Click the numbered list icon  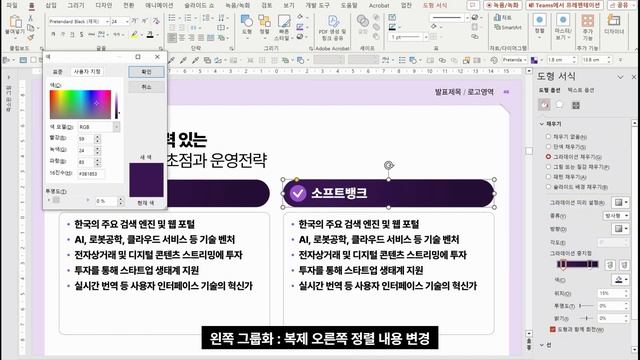(188, 18)
